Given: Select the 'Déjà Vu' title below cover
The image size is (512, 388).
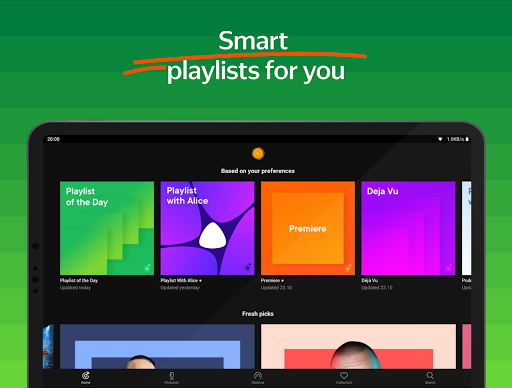Looking at the screenshot, I should click(370, 281).
